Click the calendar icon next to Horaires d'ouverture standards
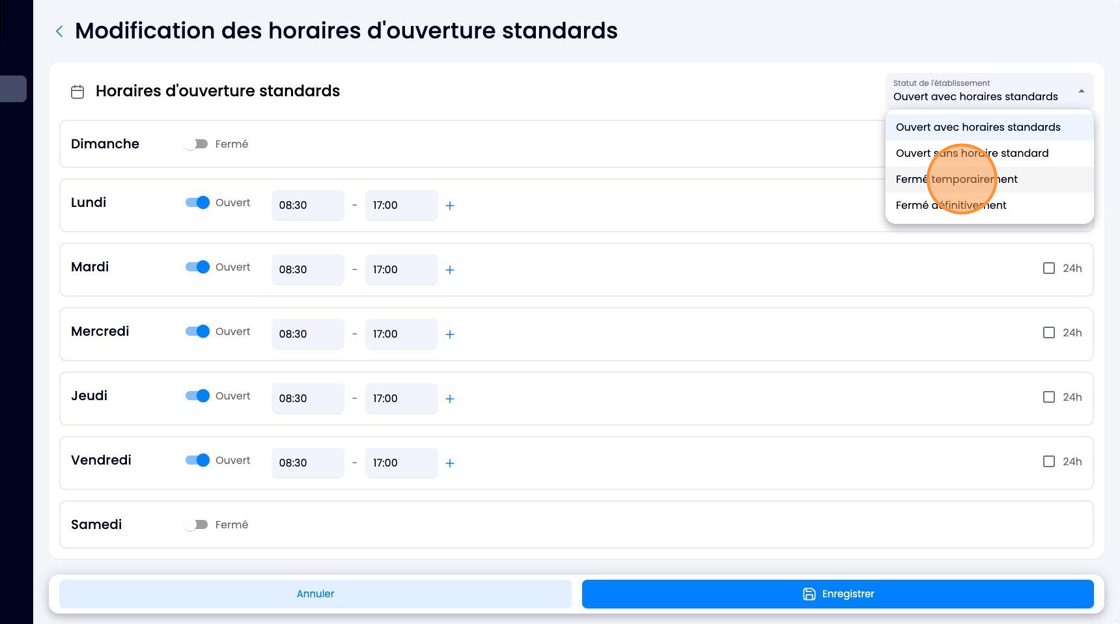This screenshot has height=624, width=1120. [x=78, y=91]
